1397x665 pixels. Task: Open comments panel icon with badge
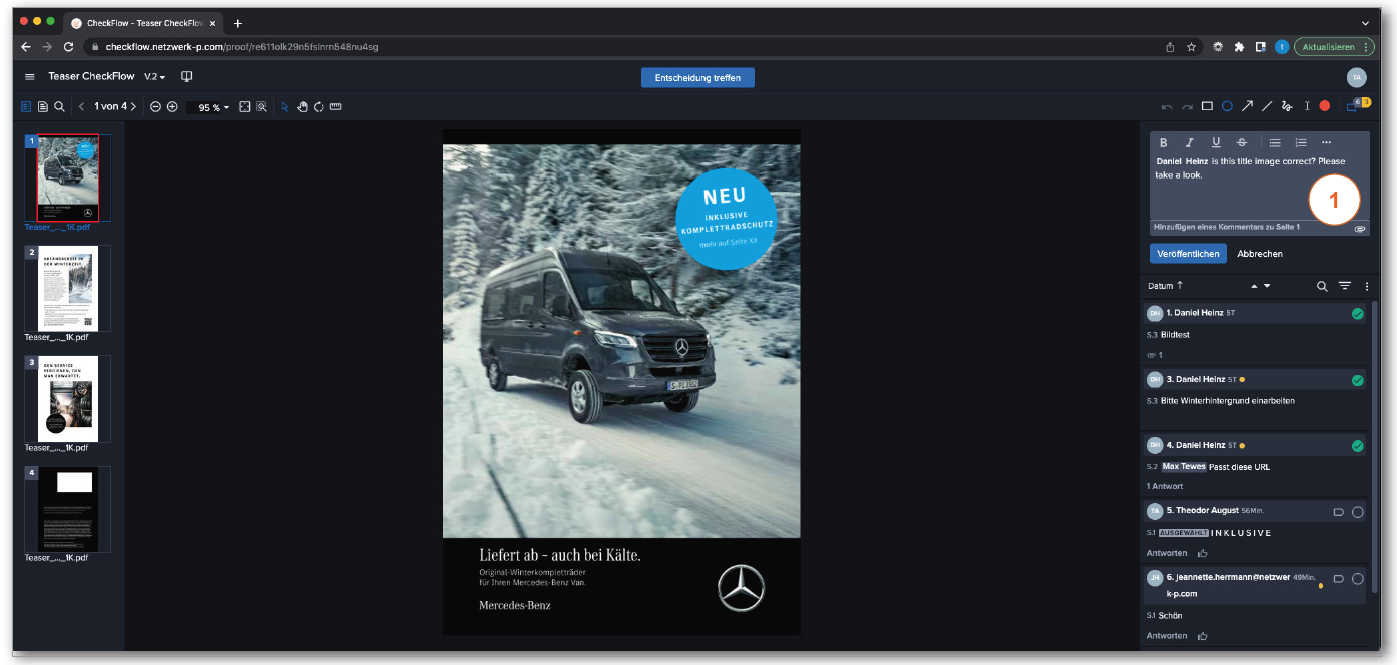tap(1356, 105)
